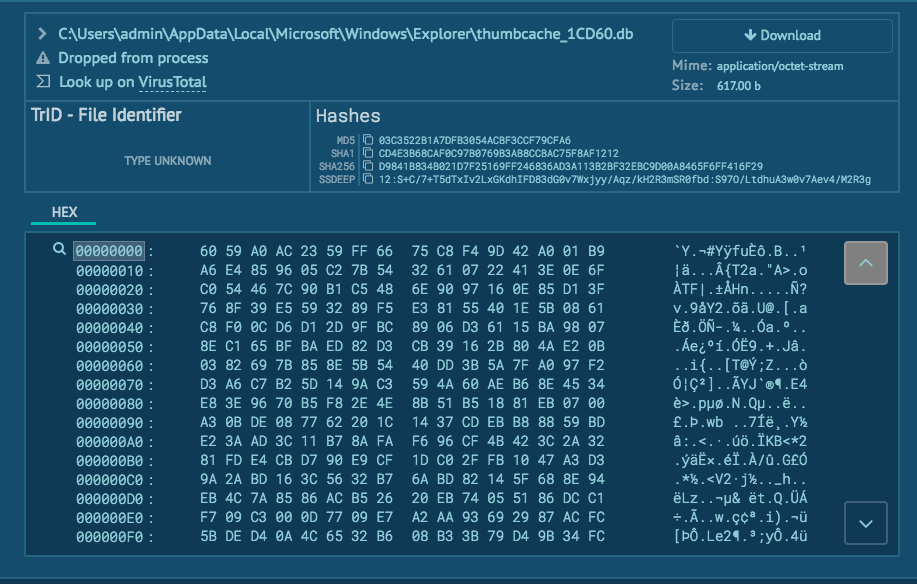
Task: Copy the SHA1 hash value
Action: (368, 153)
